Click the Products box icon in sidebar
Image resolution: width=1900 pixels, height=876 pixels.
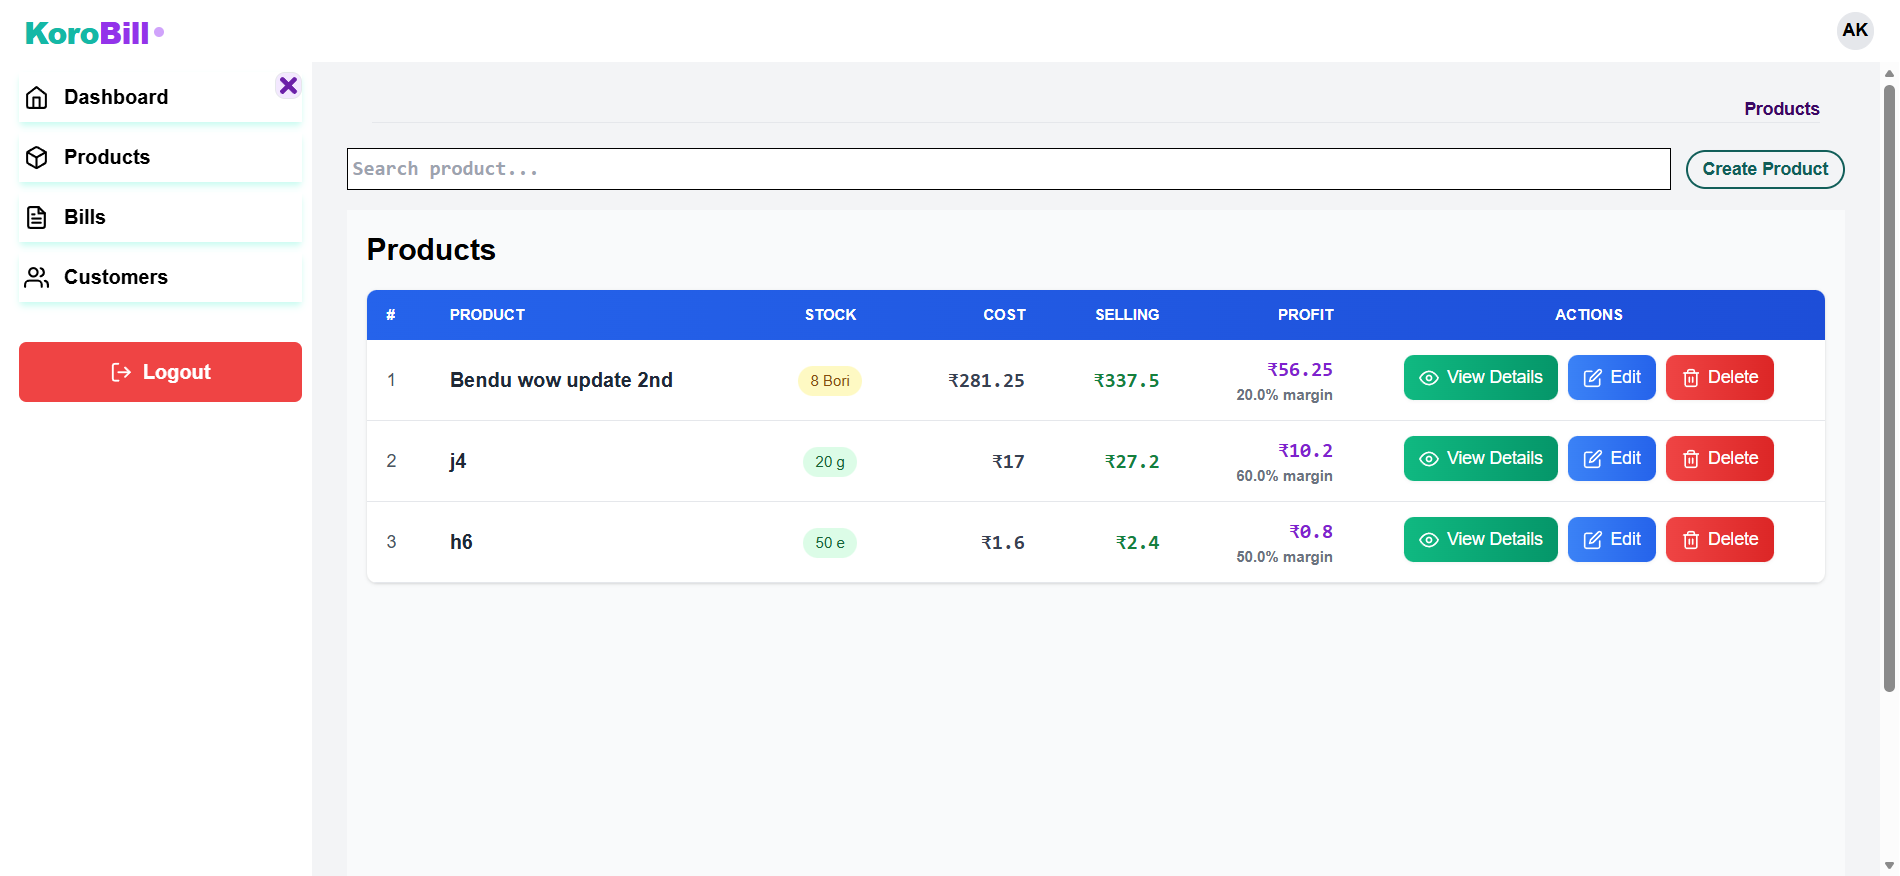pyautogui.click(x=37, y=158)
